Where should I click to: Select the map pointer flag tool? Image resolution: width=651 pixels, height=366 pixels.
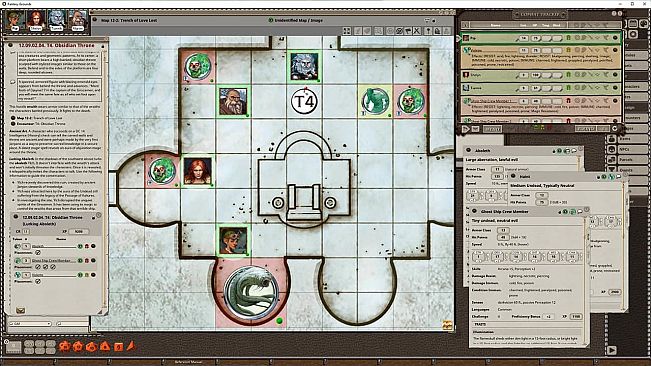pos(408,31)
